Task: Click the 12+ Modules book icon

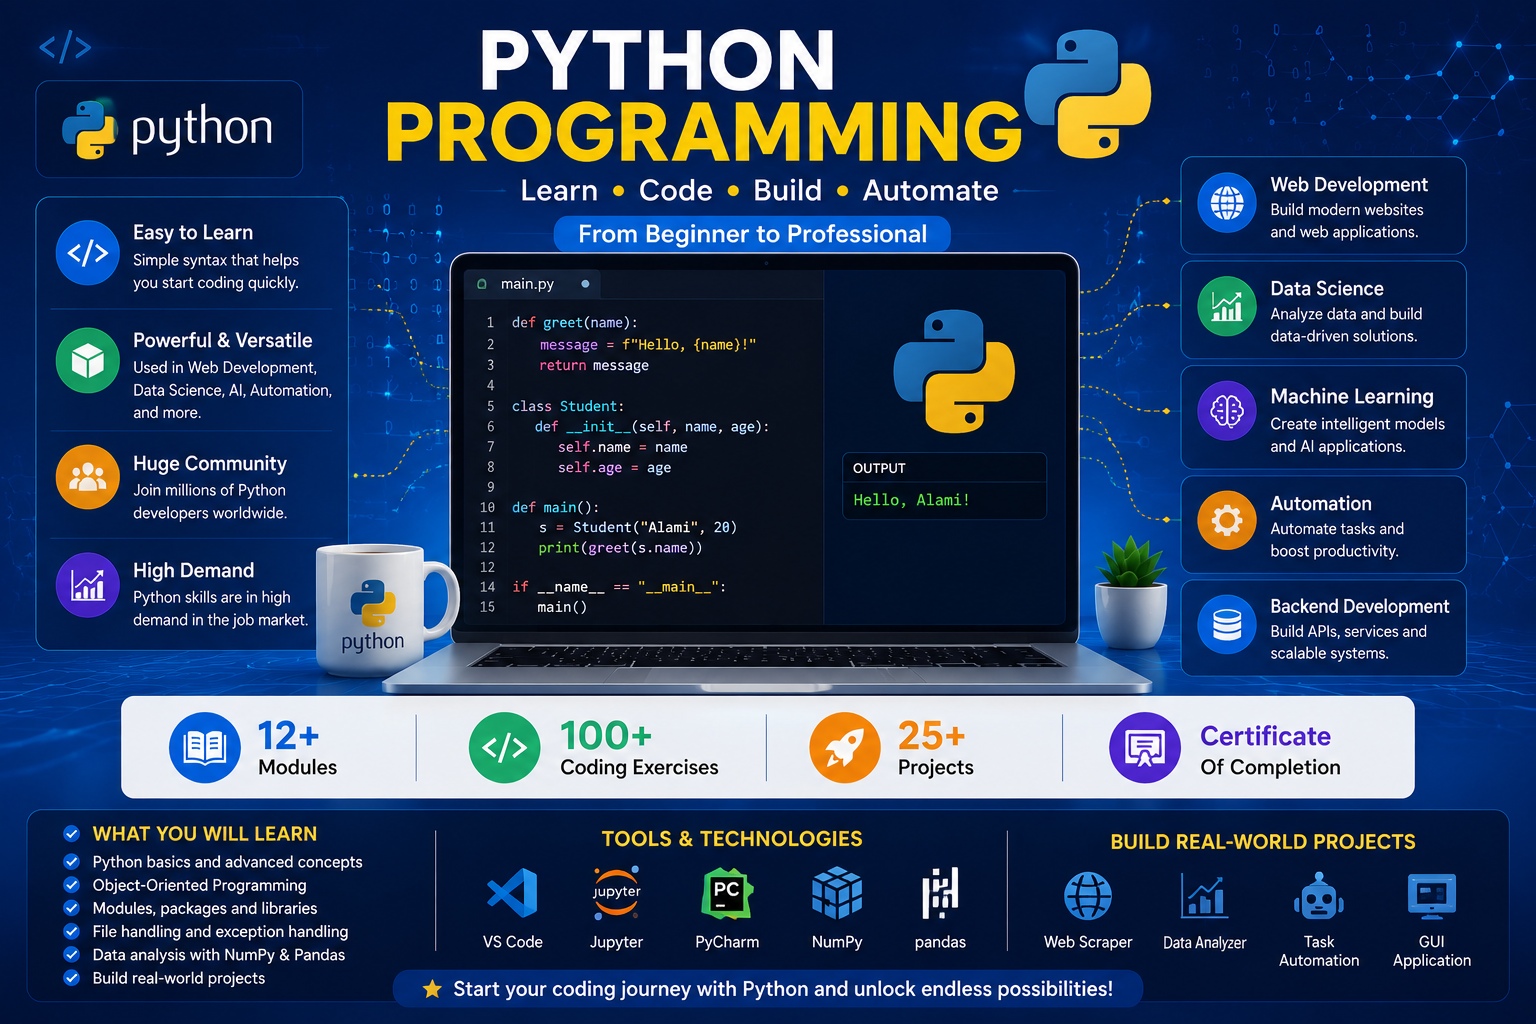Action: tap(205, 747)
